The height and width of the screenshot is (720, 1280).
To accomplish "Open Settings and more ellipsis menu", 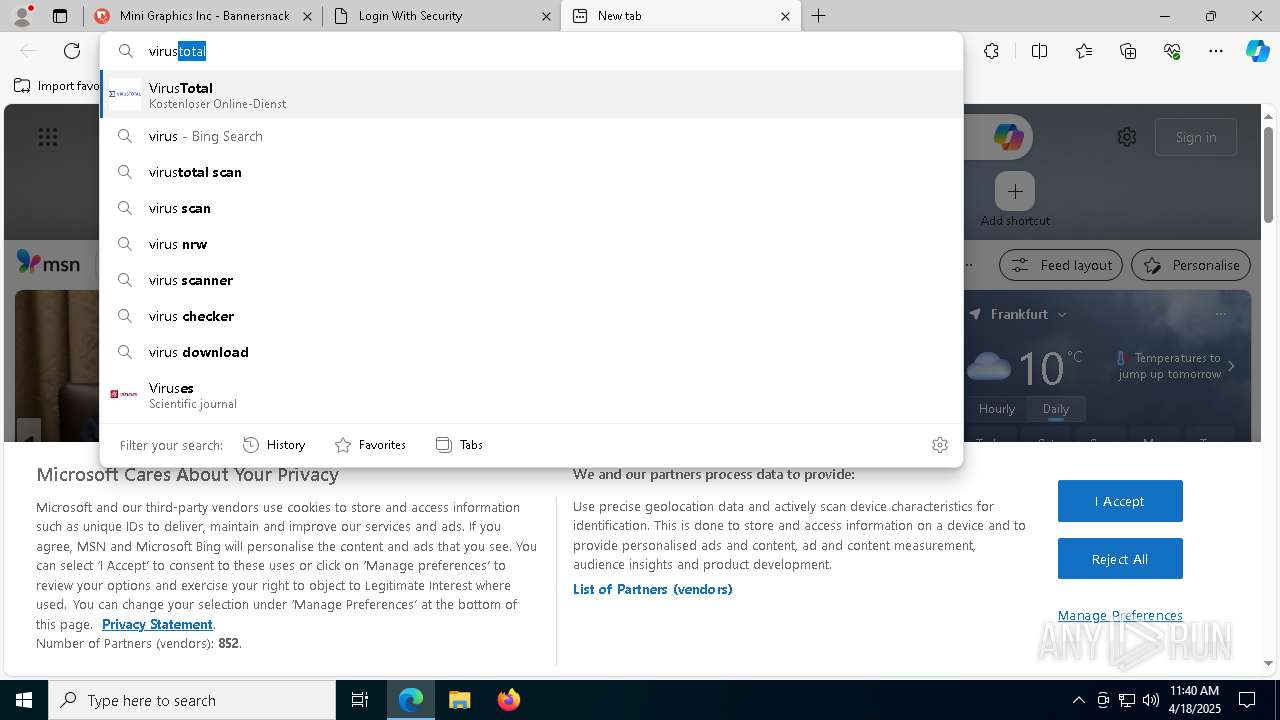I will coord(1216,51).
